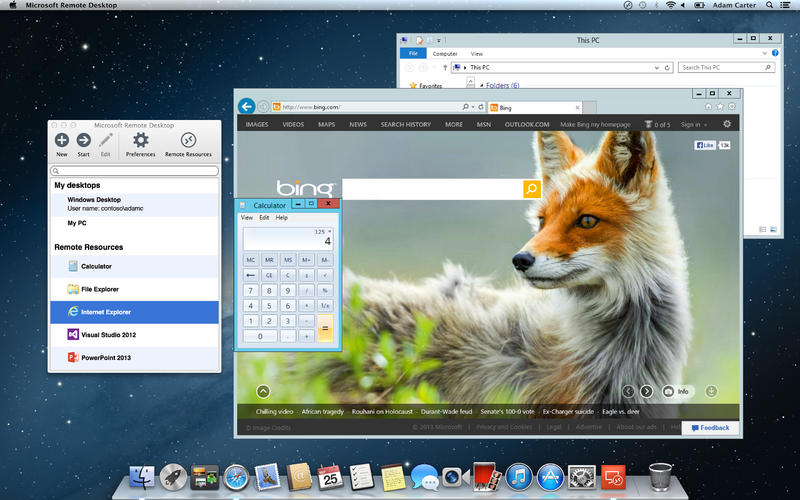Click Bing search magnifier button

[x=531, y=188]
